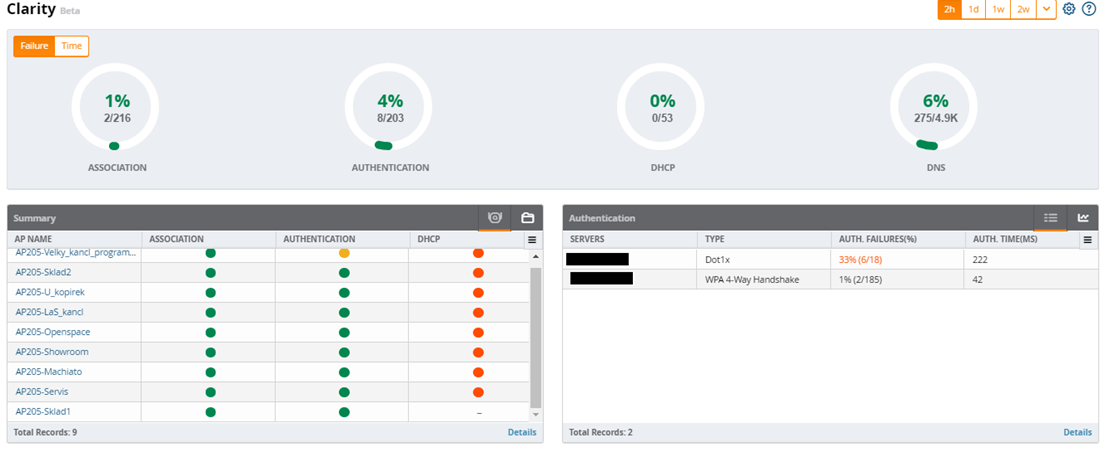Open the DHCP failure gauge
Image resolution: width=1100 pixels, height=457 pixels.
tap(661, 107)
